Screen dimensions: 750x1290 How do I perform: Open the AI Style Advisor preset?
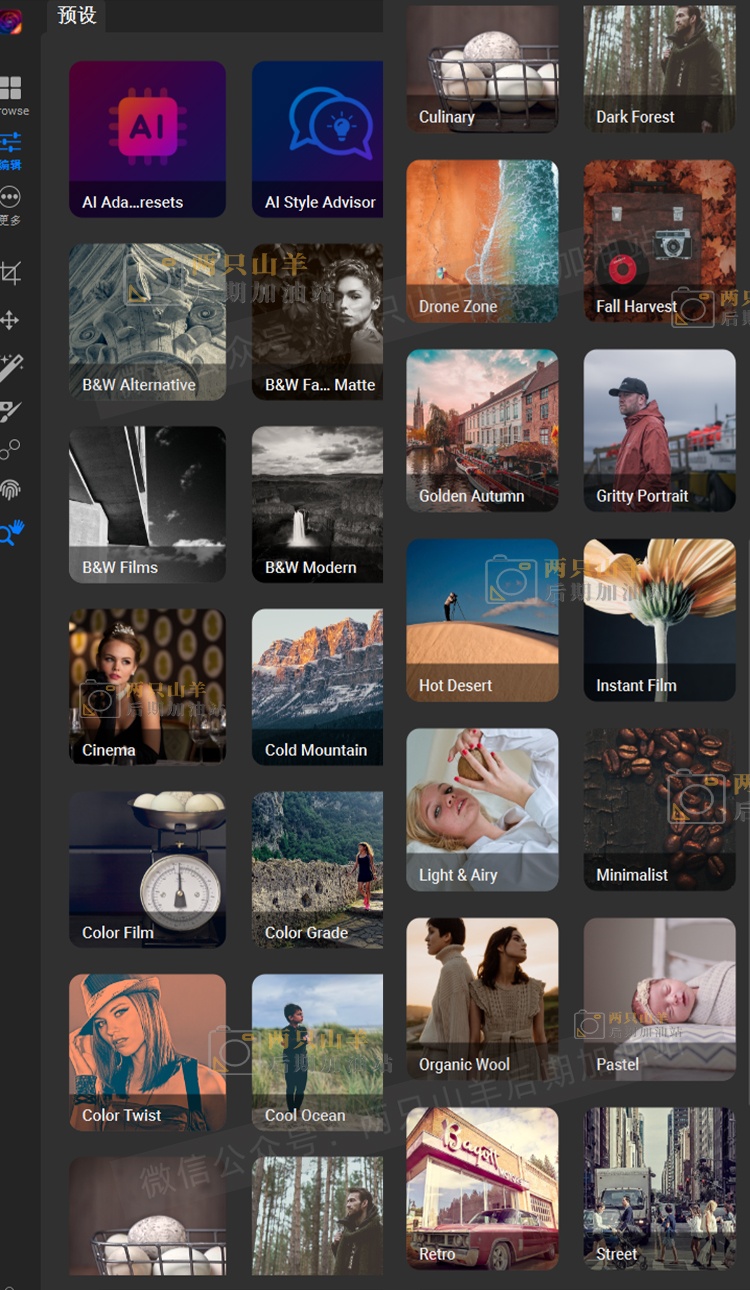[317, 139]
